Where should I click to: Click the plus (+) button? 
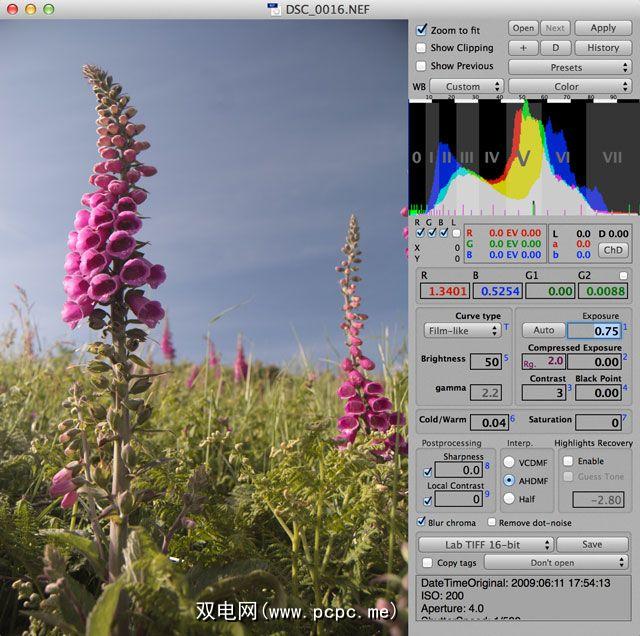(523, 47)
